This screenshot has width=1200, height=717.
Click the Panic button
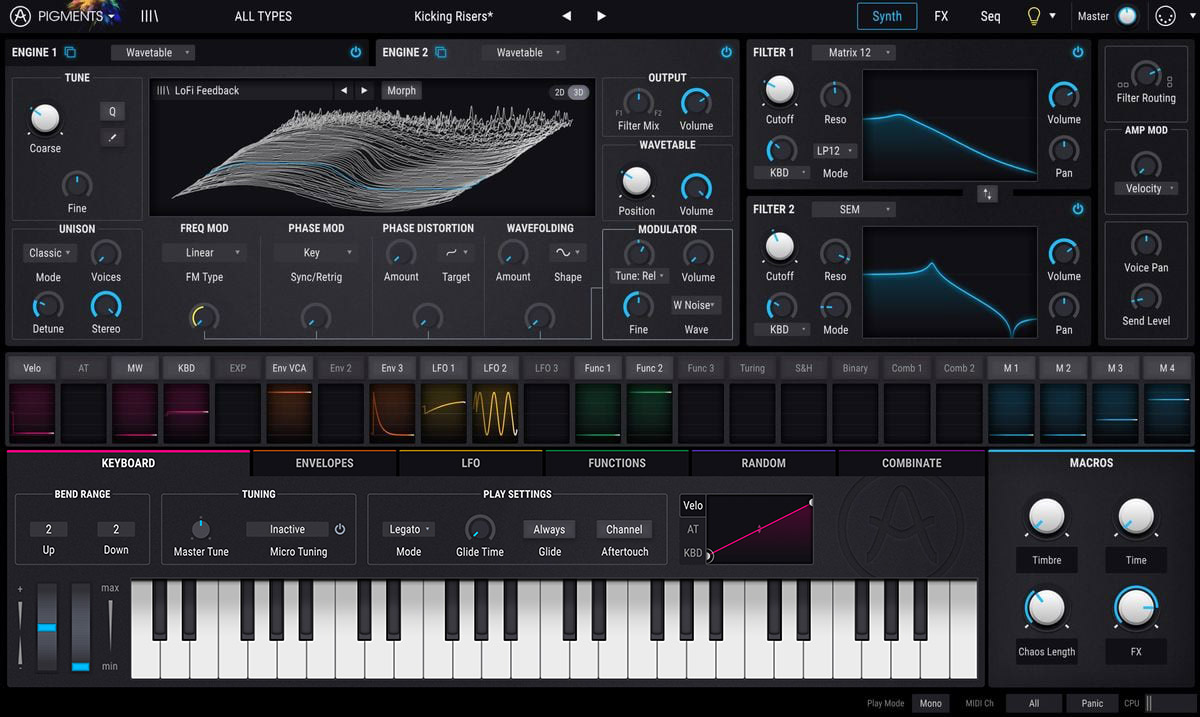(x=1092, y=703)
